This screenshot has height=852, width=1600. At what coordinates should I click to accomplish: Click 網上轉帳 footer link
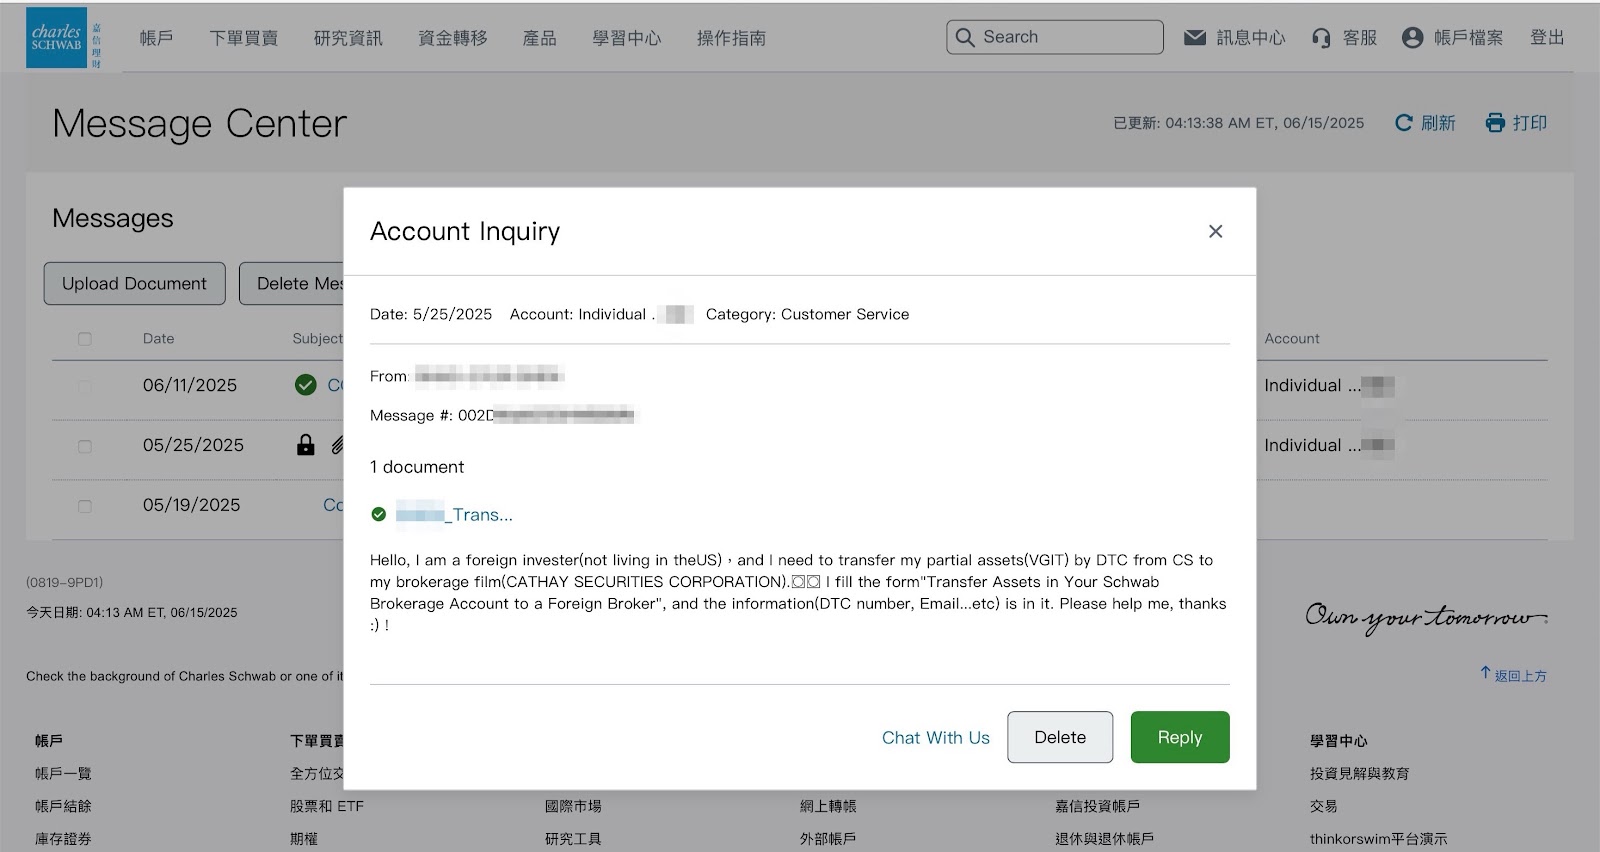coord(828,806)
